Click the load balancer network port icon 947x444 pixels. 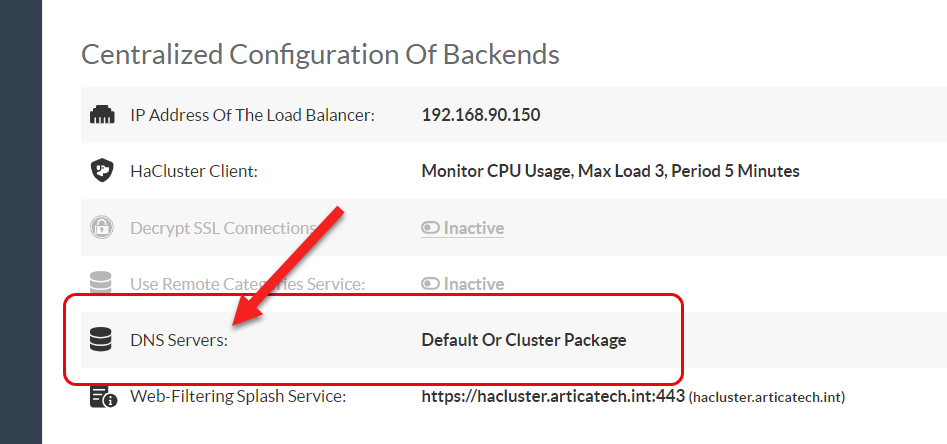coord(101,115)
